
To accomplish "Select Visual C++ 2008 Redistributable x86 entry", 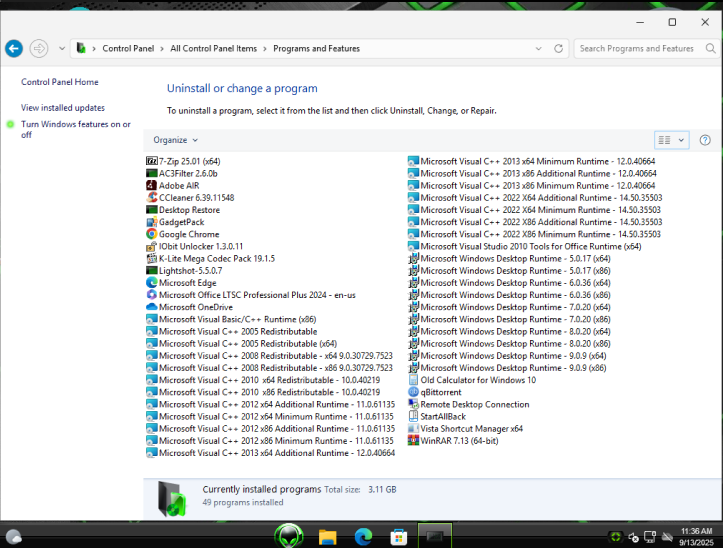I will 269,368.
